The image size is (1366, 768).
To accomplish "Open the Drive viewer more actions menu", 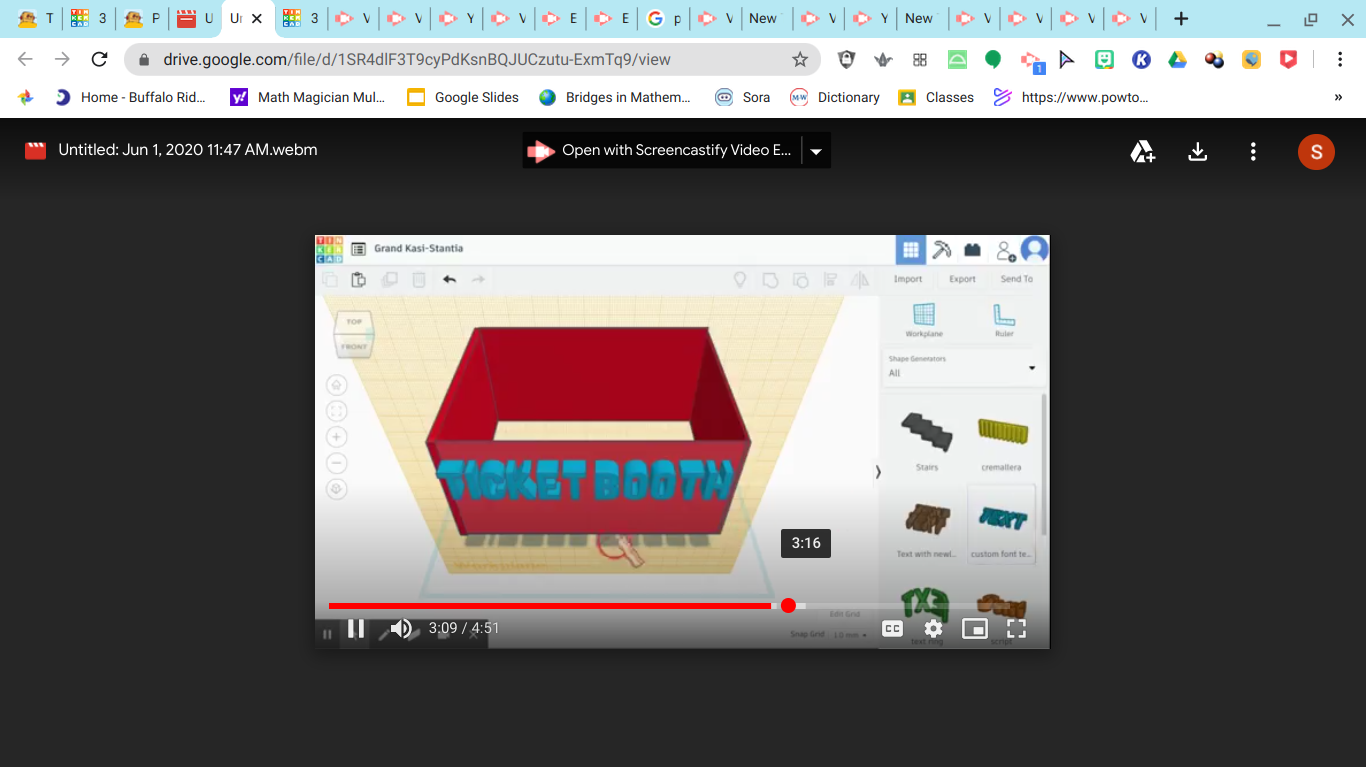I will [x=1253, y=151].
